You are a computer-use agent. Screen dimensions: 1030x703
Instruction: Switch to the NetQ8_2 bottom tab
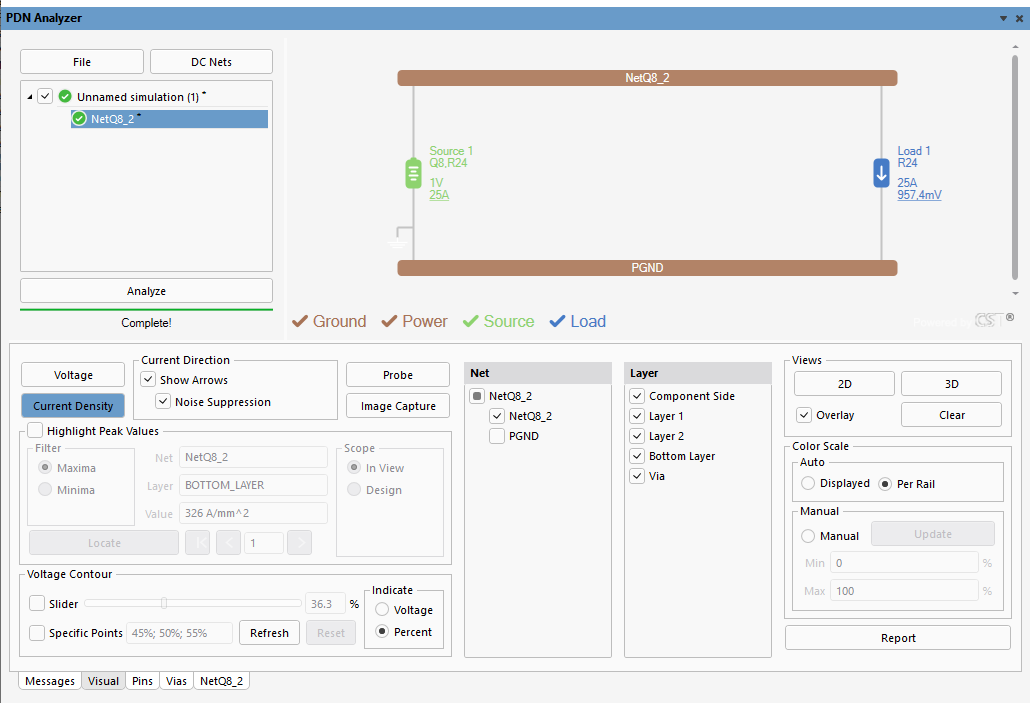tap(221, 681)
